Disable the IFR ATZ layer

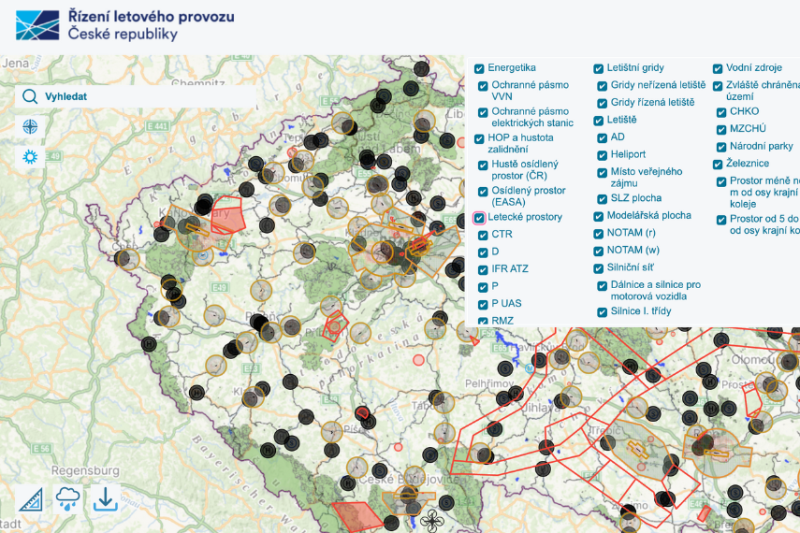point(483,270)
